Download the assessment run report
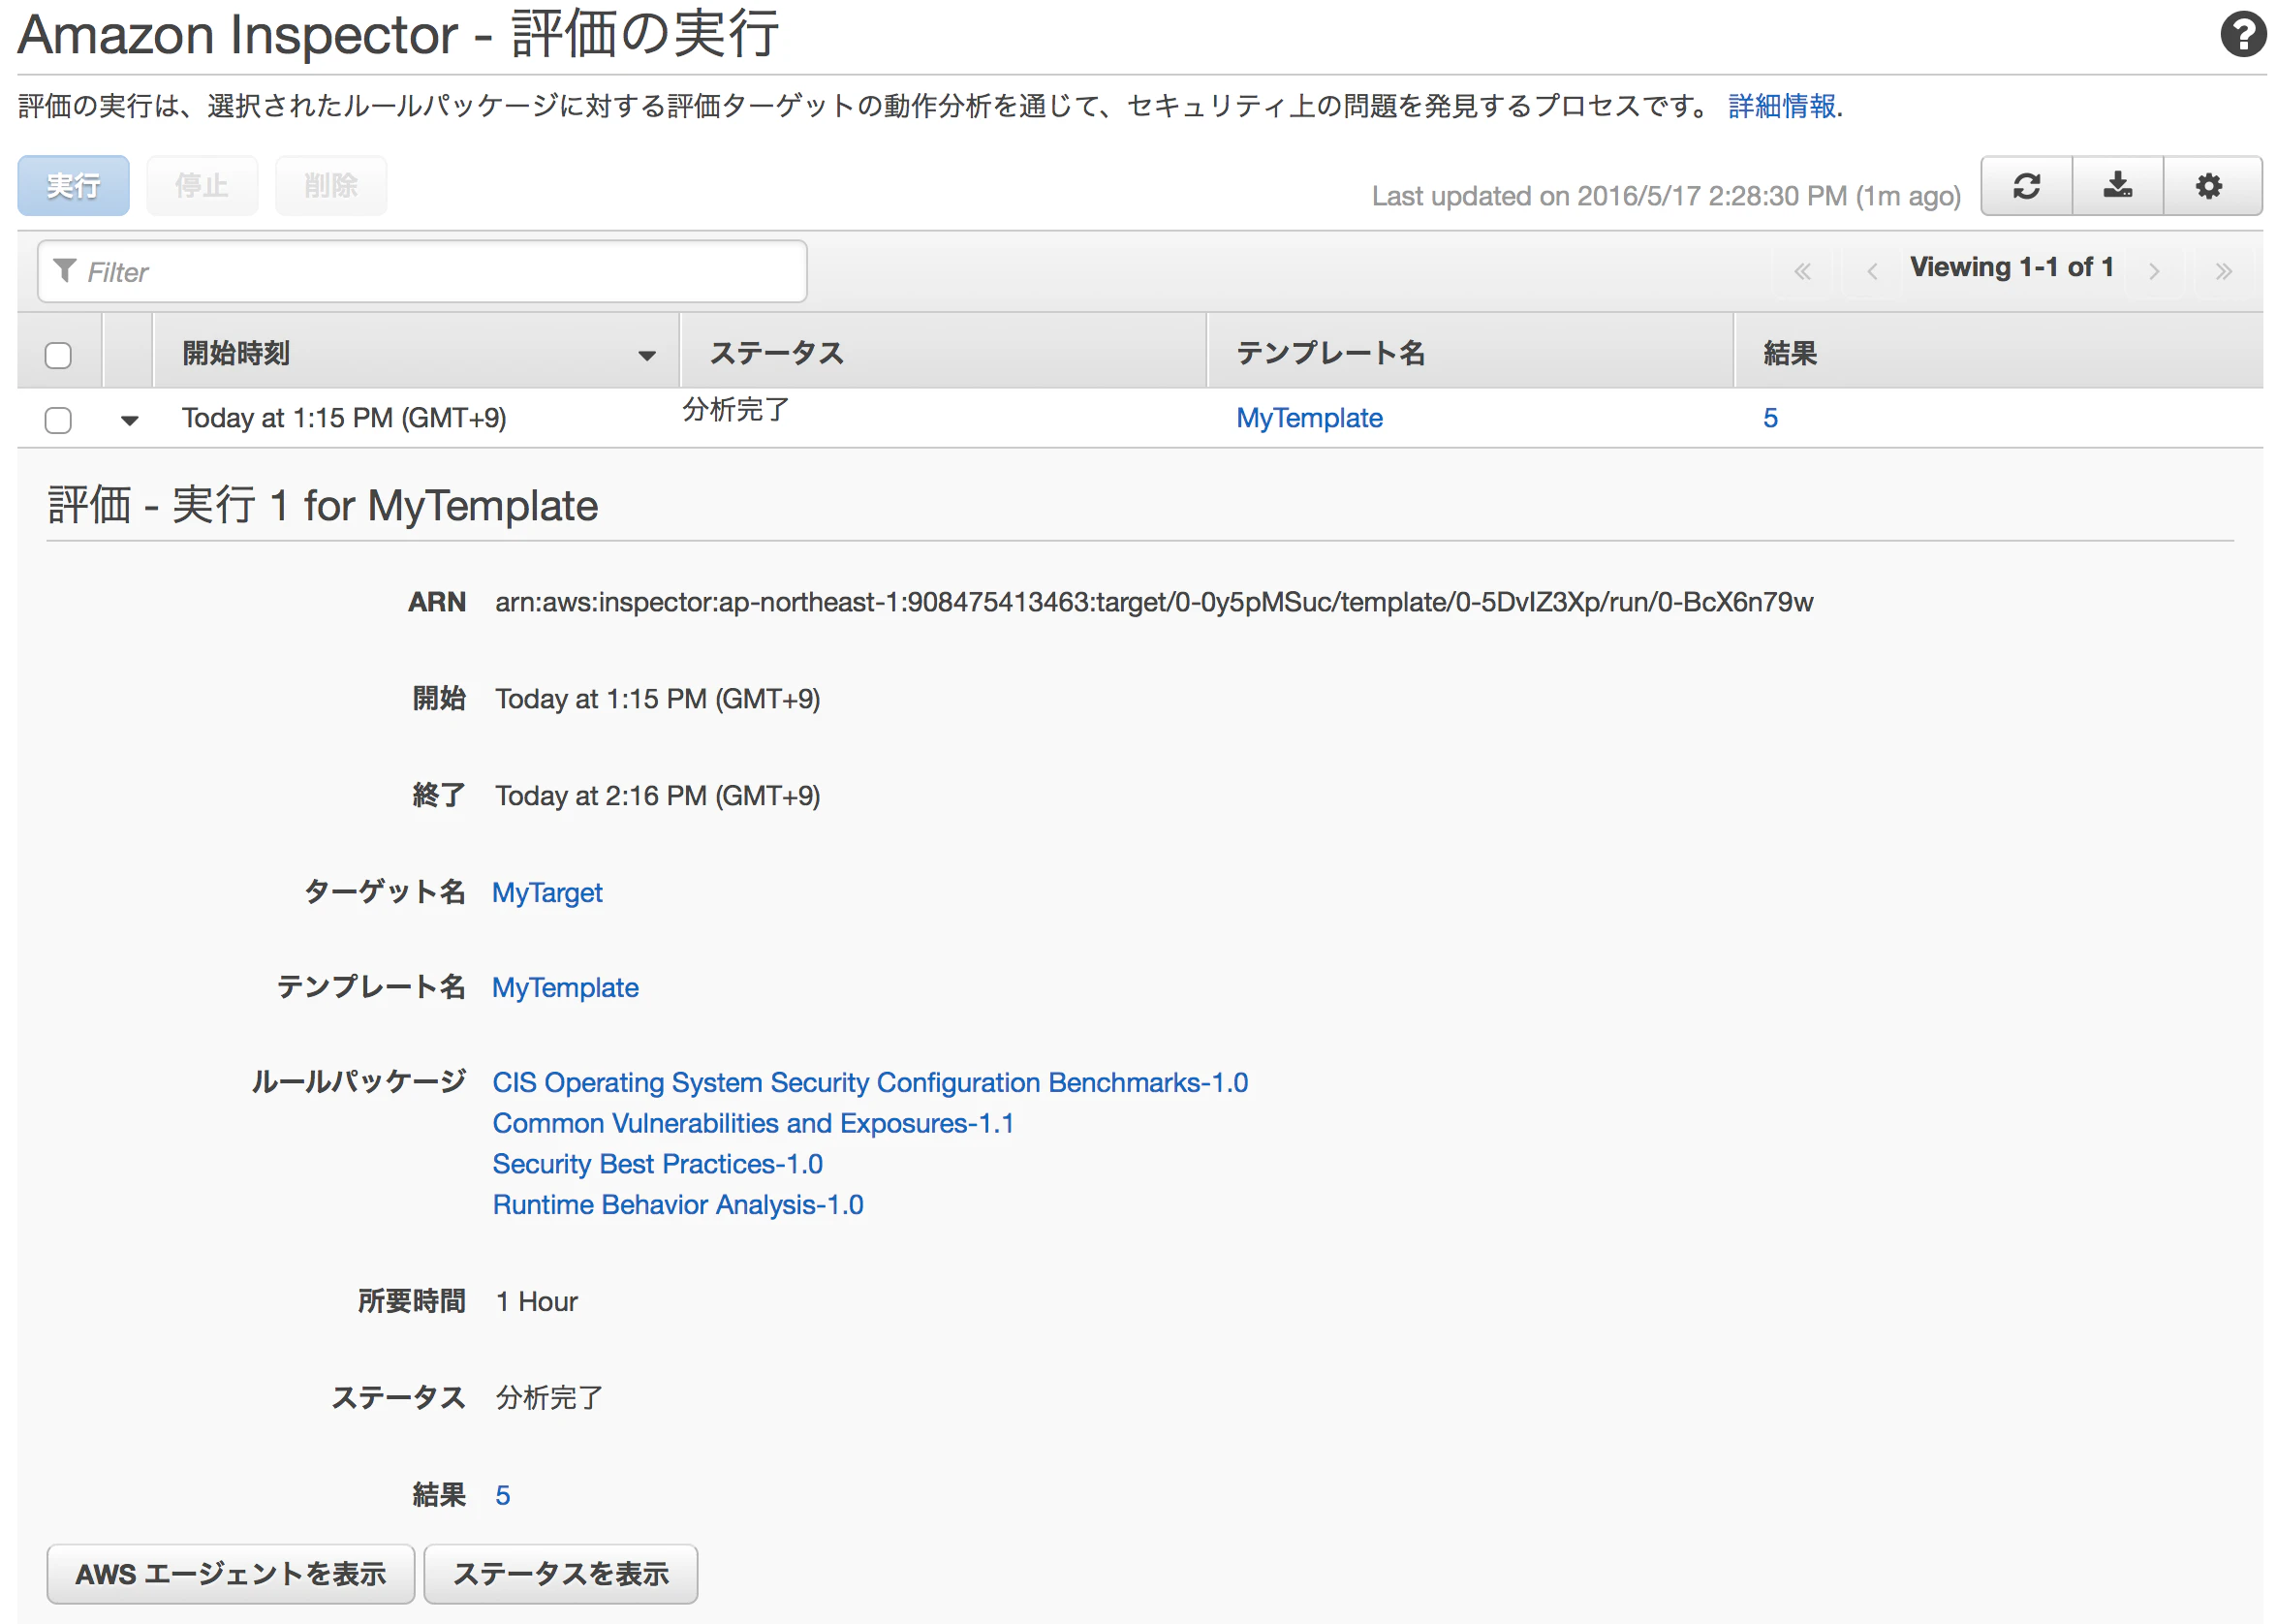 (2118, 185)
